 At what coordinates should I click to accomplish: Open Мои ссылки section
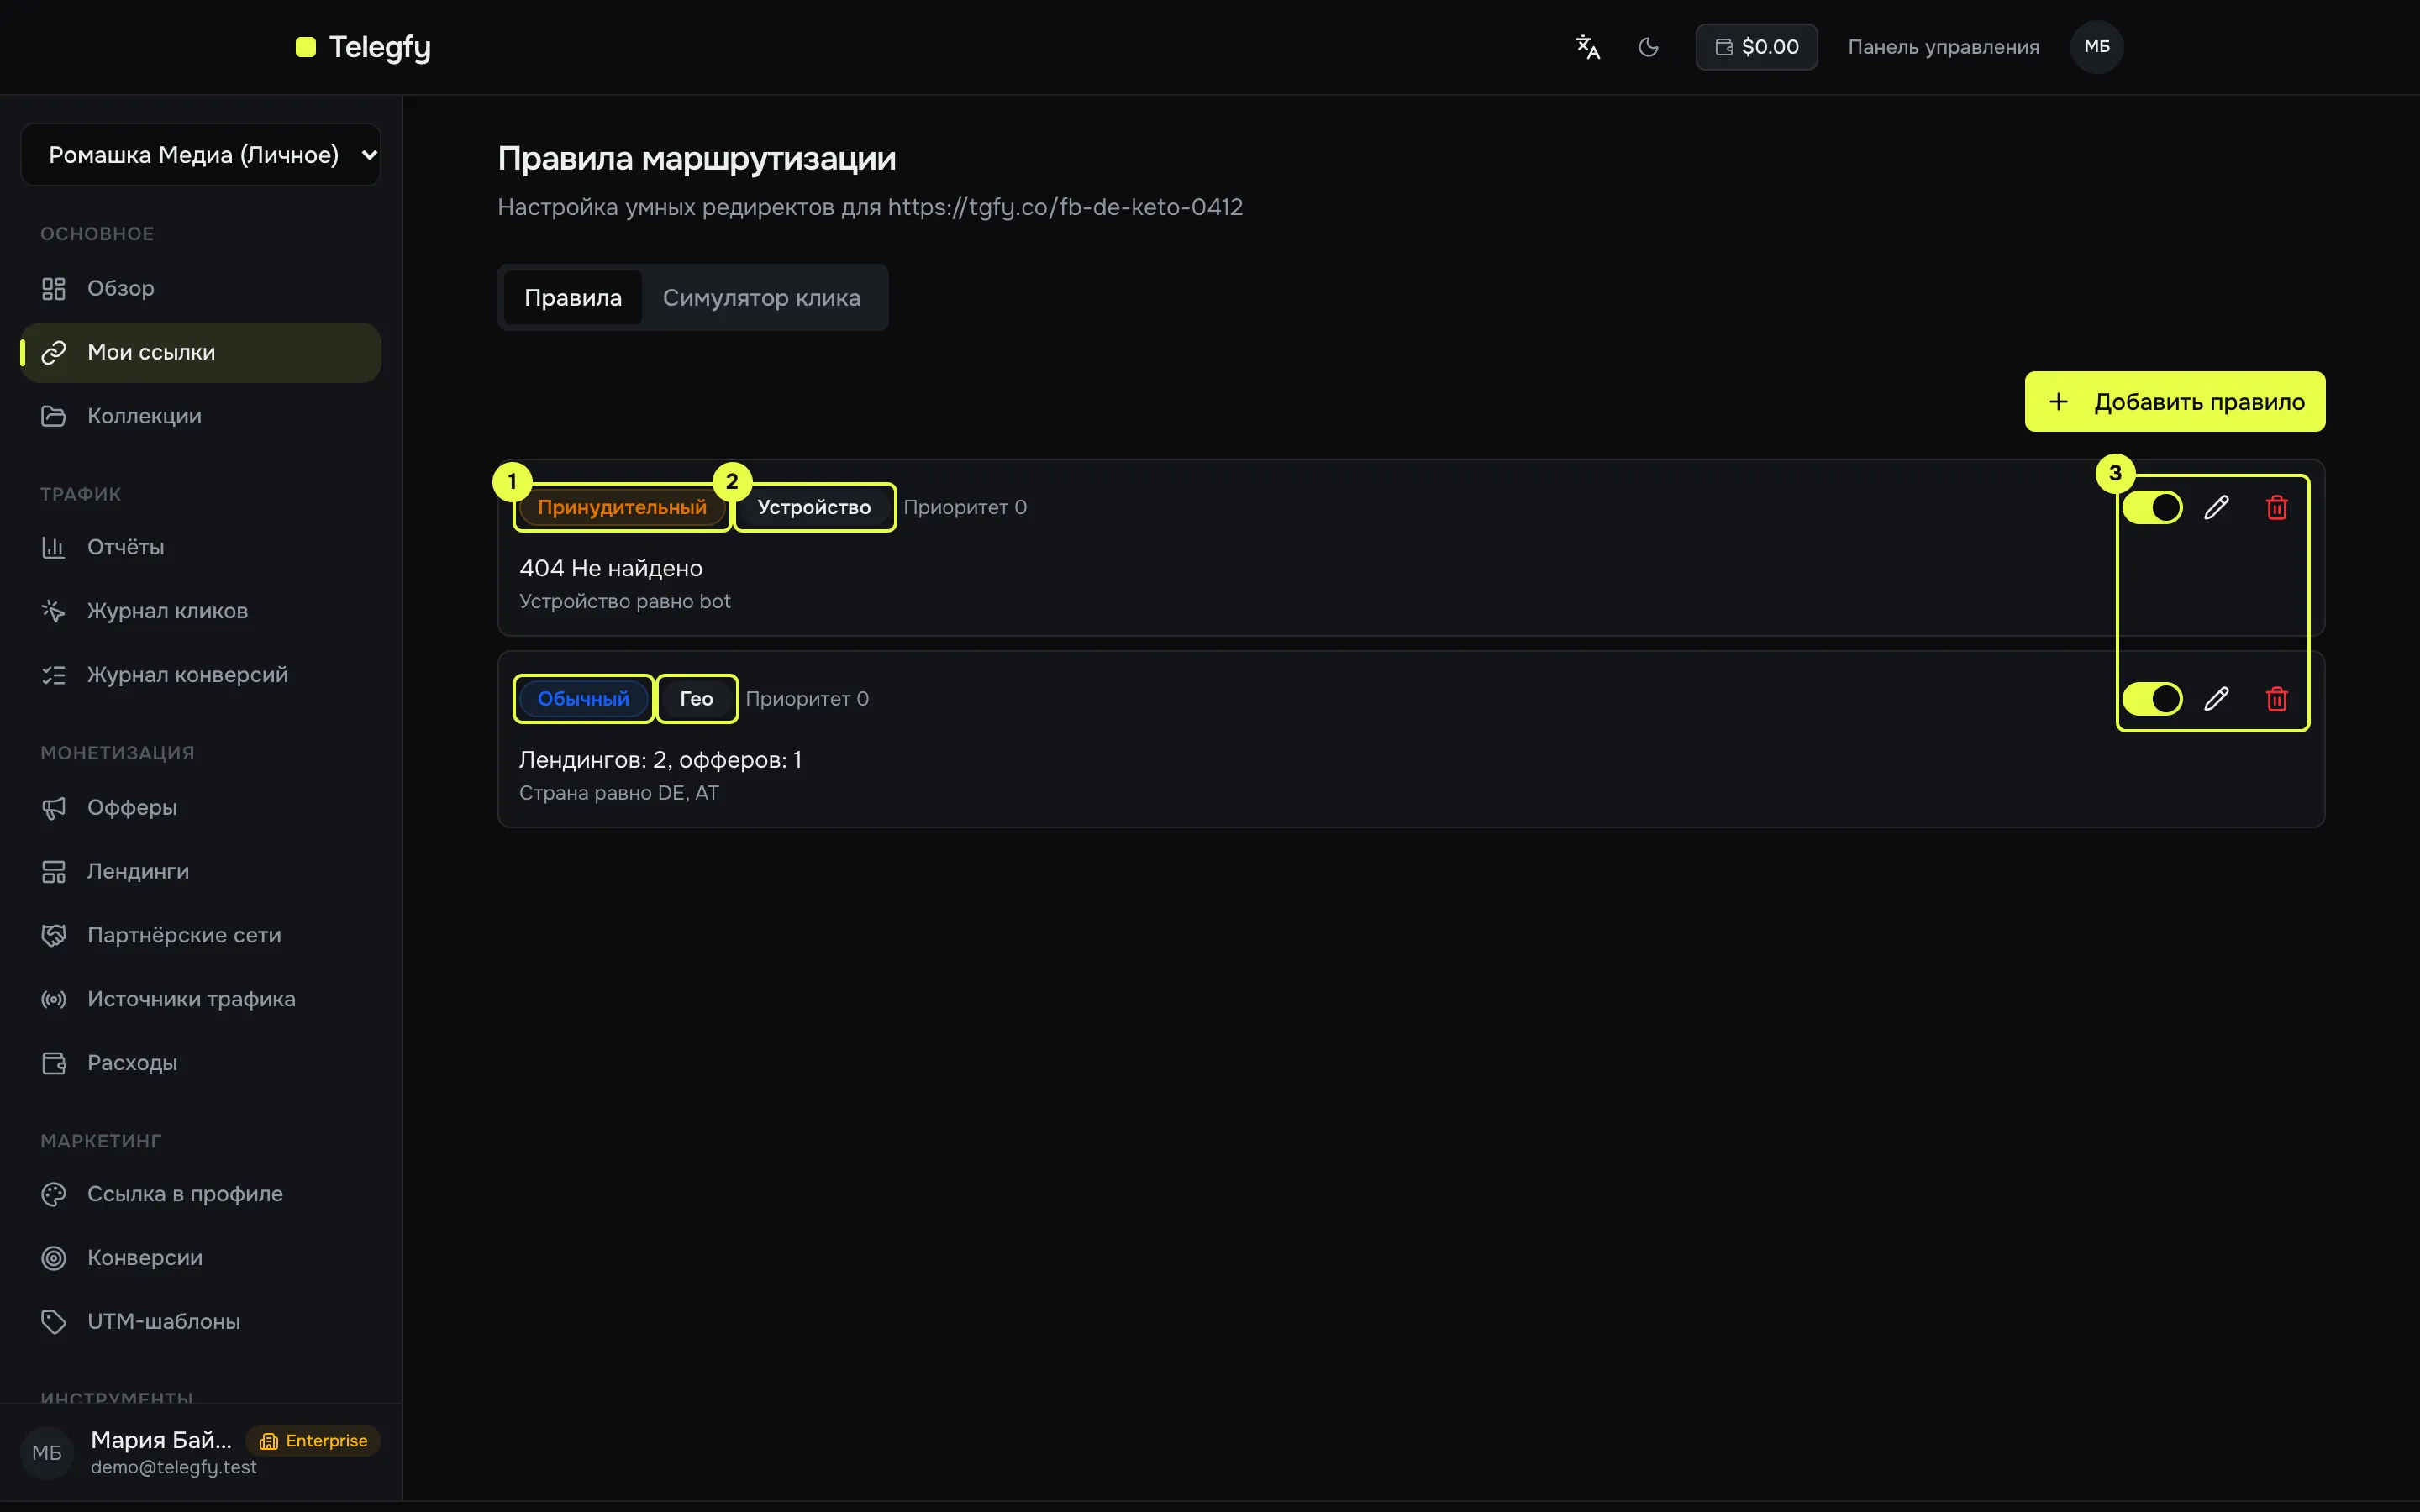(x=201, y=352)
